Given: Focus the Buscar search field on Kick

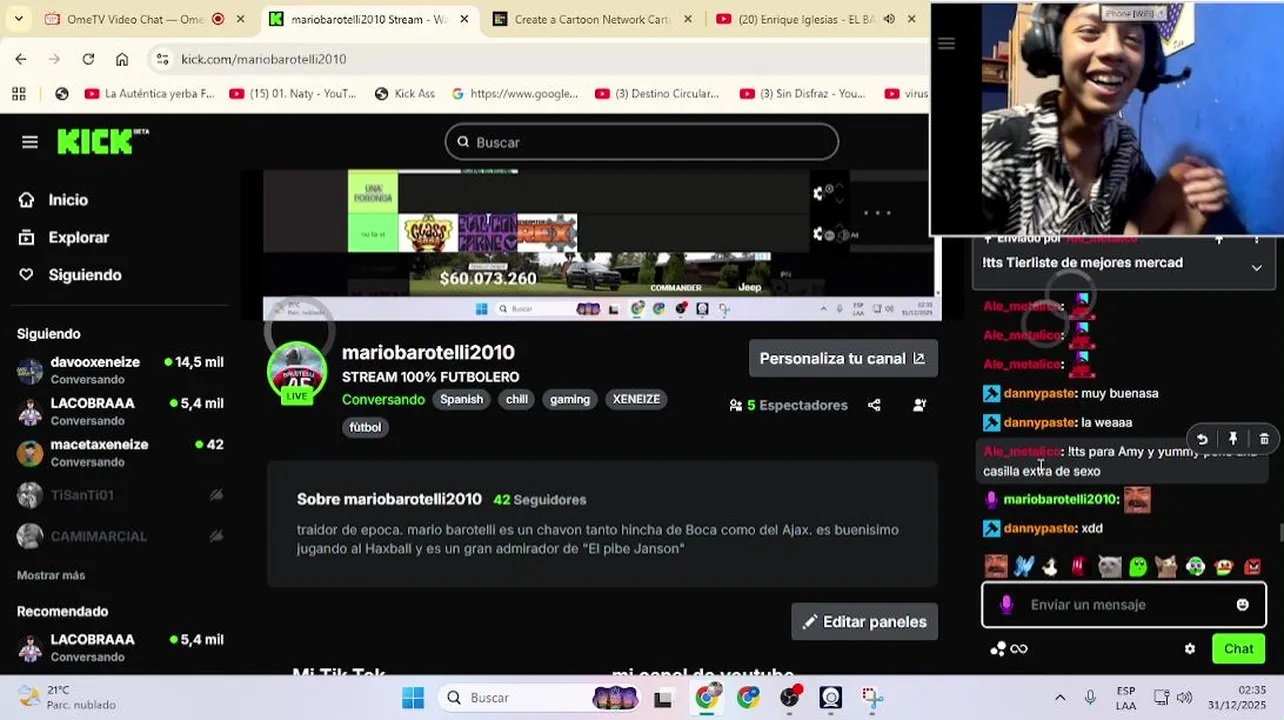Looking at the screenshot, I should (641, 142).
